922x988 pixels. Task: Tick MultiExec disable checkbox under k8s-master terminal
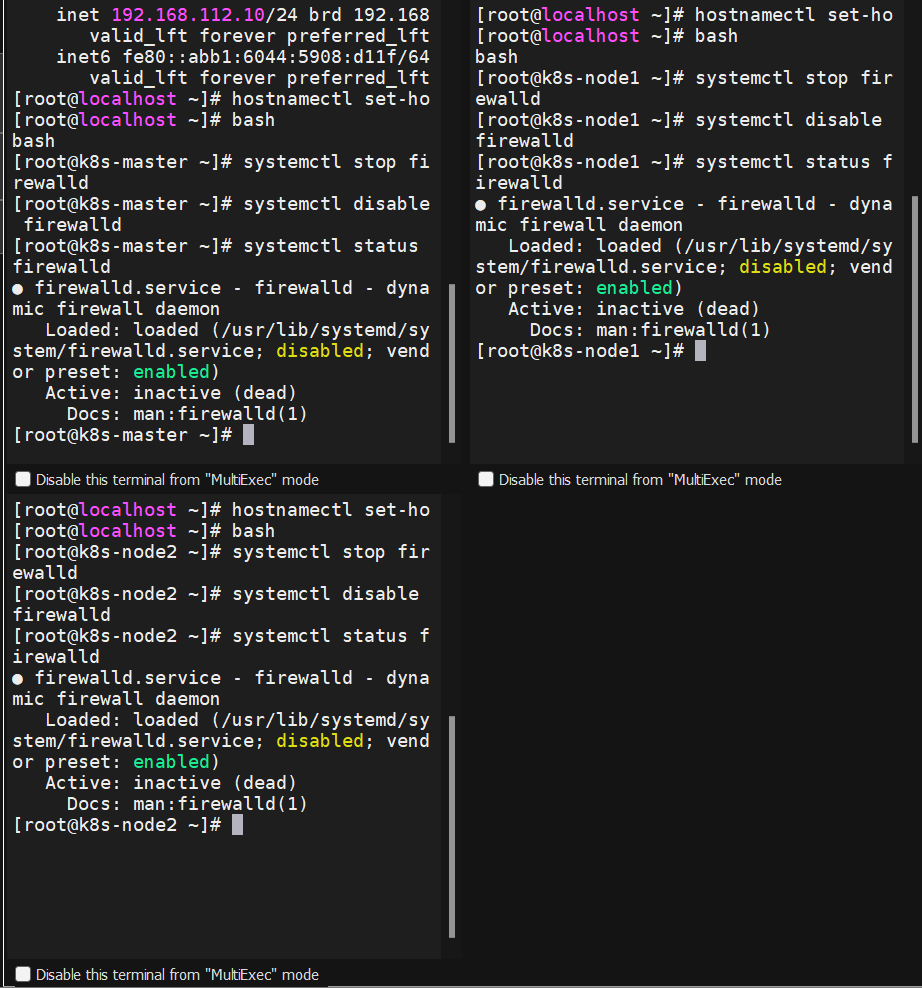click(23, 480)
